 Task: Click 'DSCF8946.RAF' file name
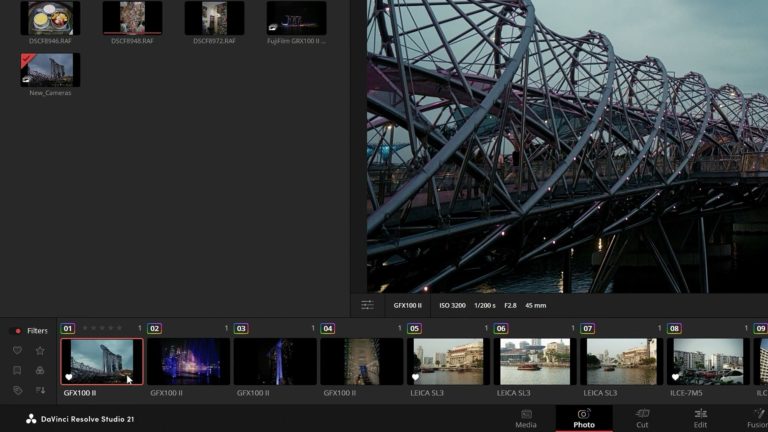point(50,41)
